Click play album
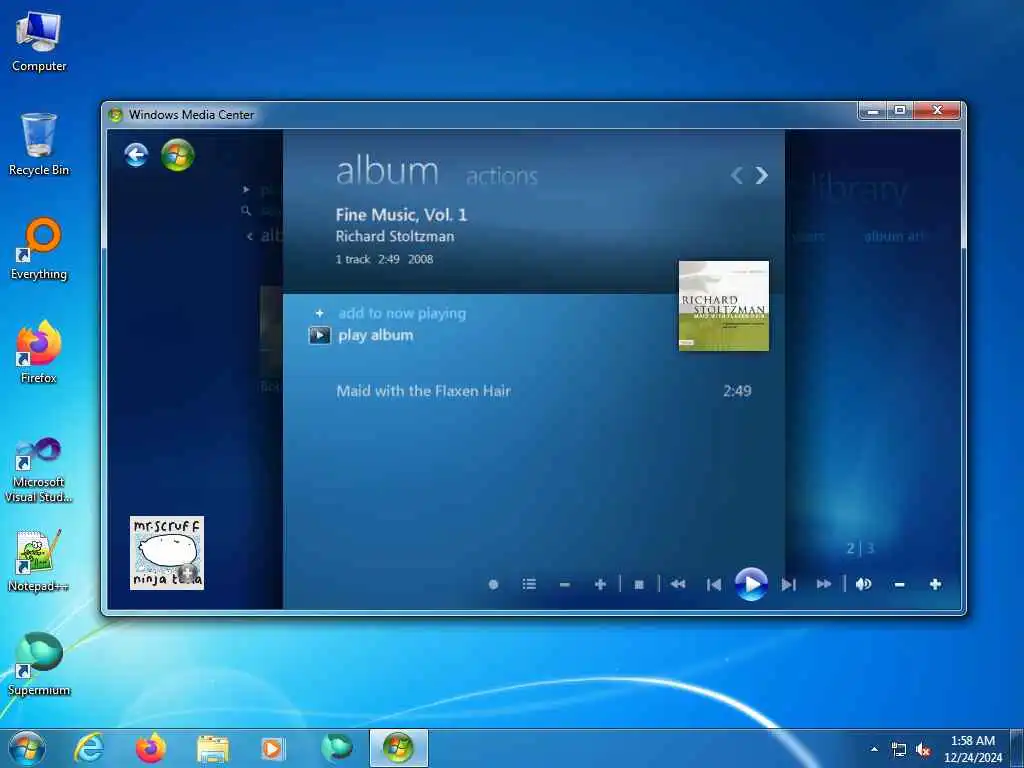Viewport: 1024px width, 768px height. pyautogui.click(x=376, y=336)
